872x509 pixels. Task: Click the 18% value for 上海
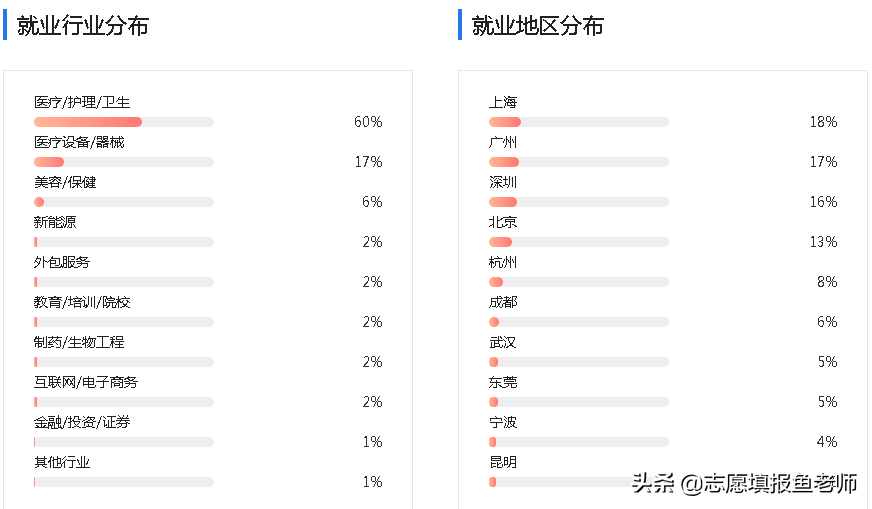coord(823,122)
